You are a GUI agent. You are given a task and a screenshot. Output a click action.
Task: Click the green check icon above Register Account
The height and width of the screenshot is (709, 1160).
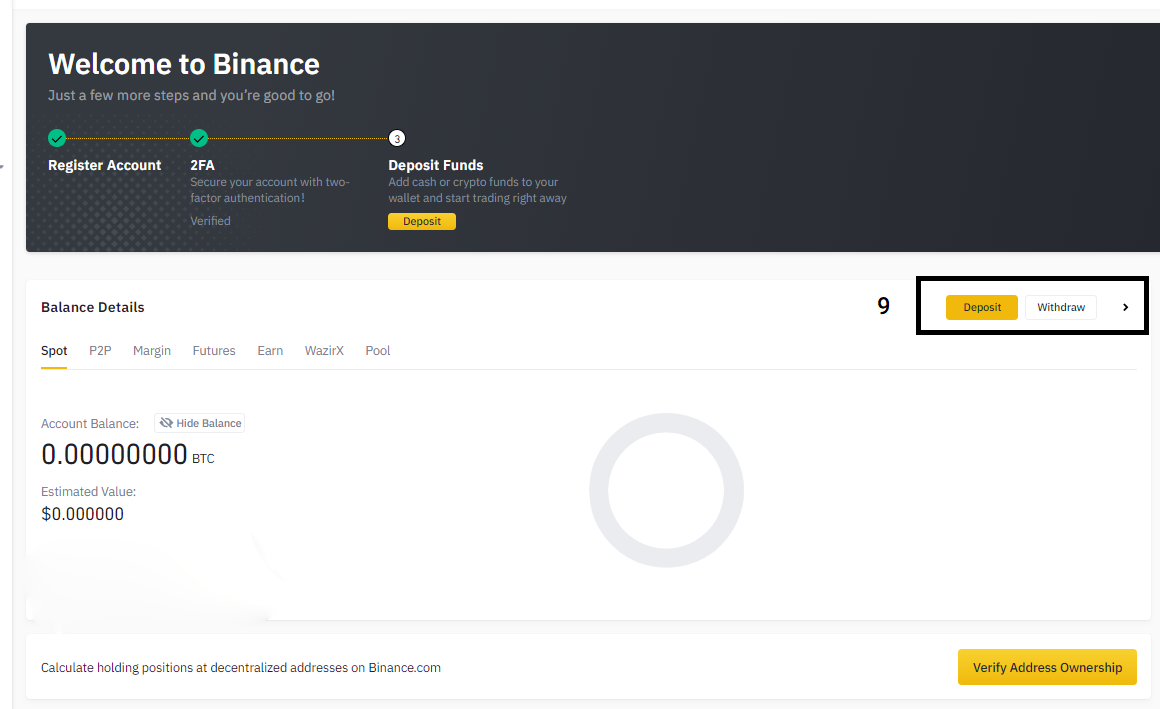pyautogui.click(x=57, y=138)
